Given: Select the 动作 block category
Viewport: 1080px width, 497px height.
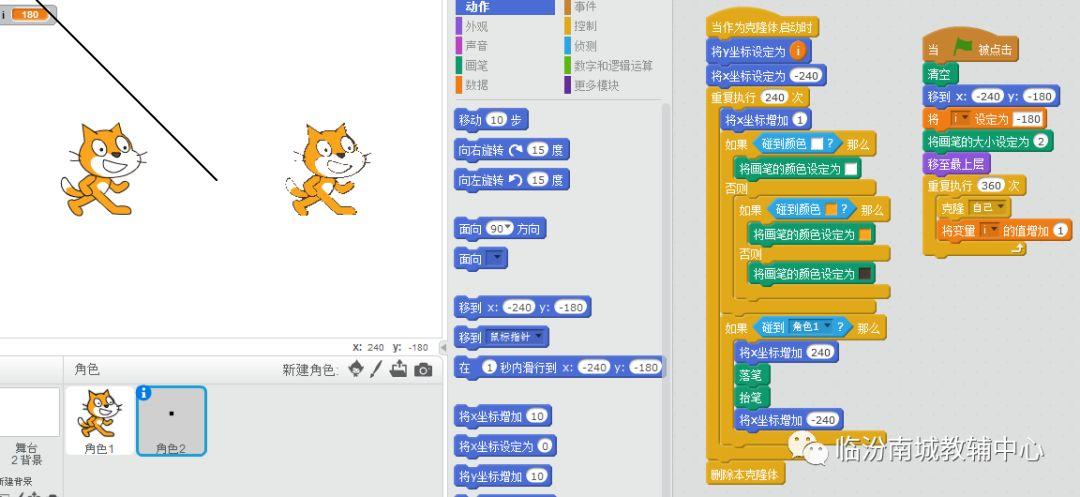Looking at the screenshot, I should [x=505, y=7].
